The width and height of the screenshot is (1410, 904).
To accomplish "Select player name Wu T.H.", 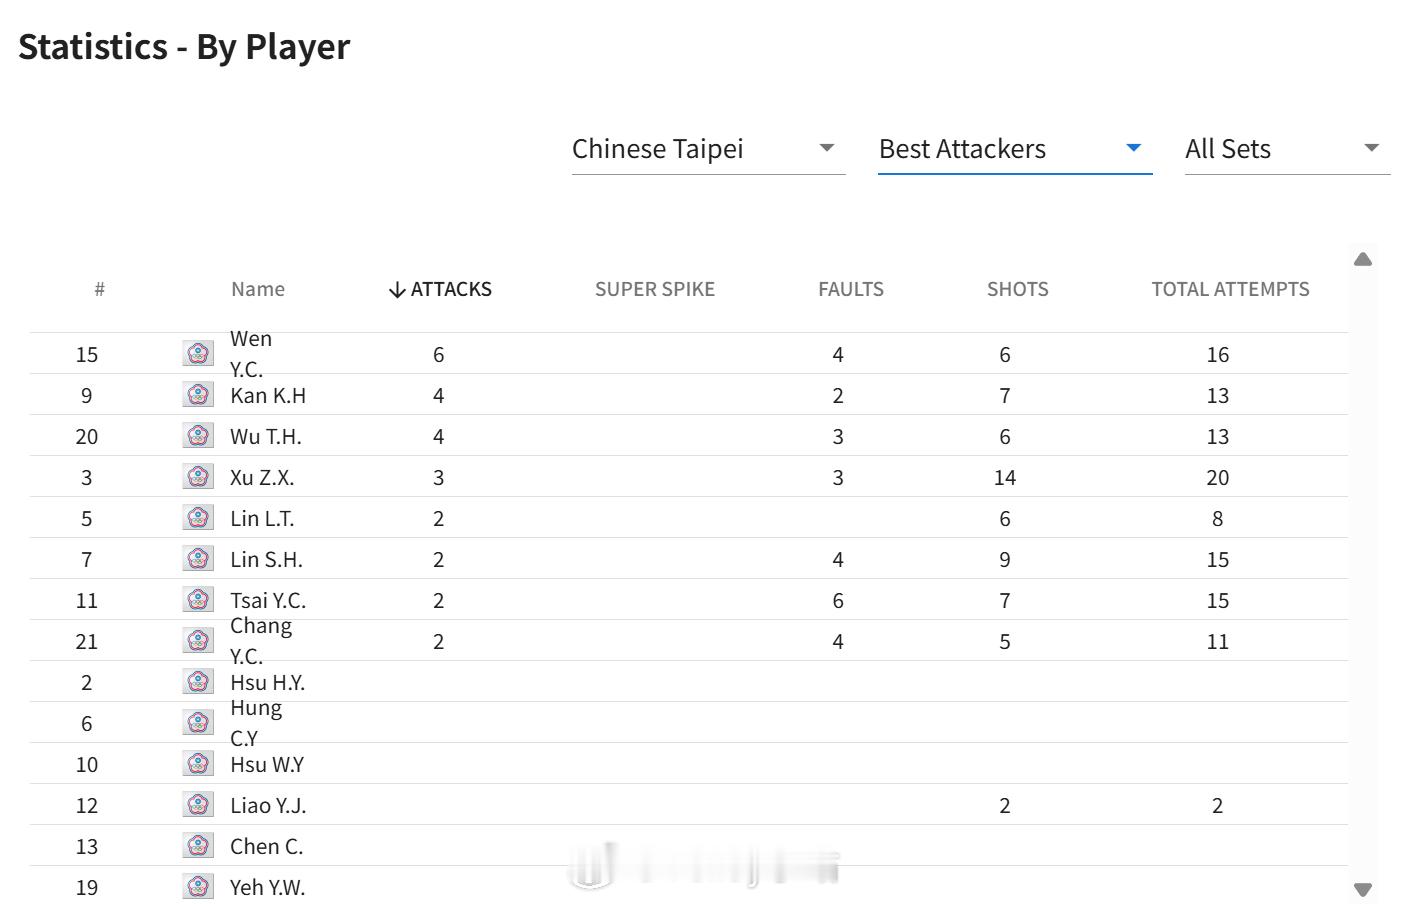I will (x=266, y=436).
